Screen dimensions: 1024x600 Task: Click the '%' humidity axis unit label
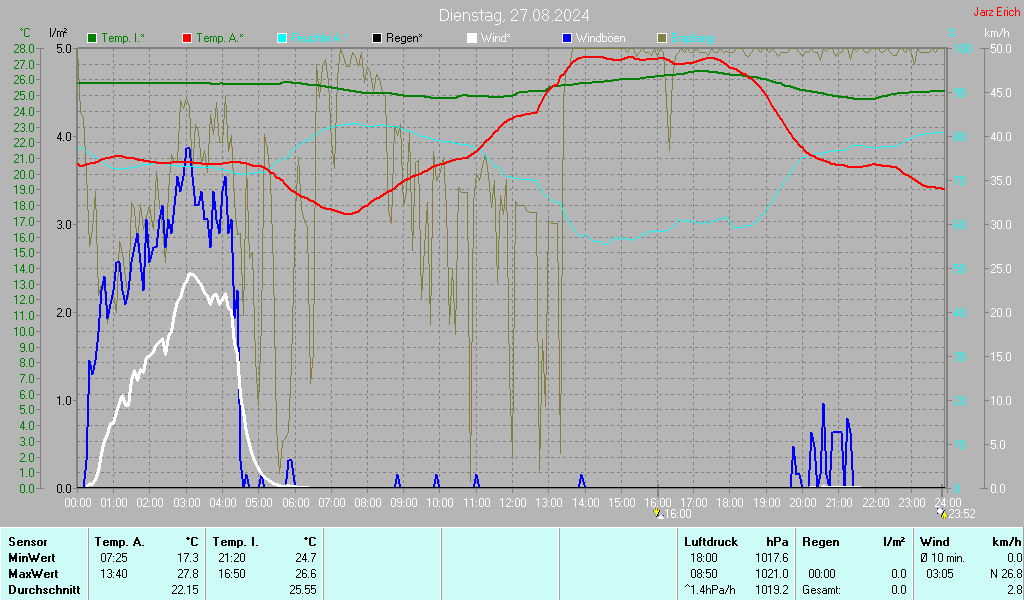[952, 33]
